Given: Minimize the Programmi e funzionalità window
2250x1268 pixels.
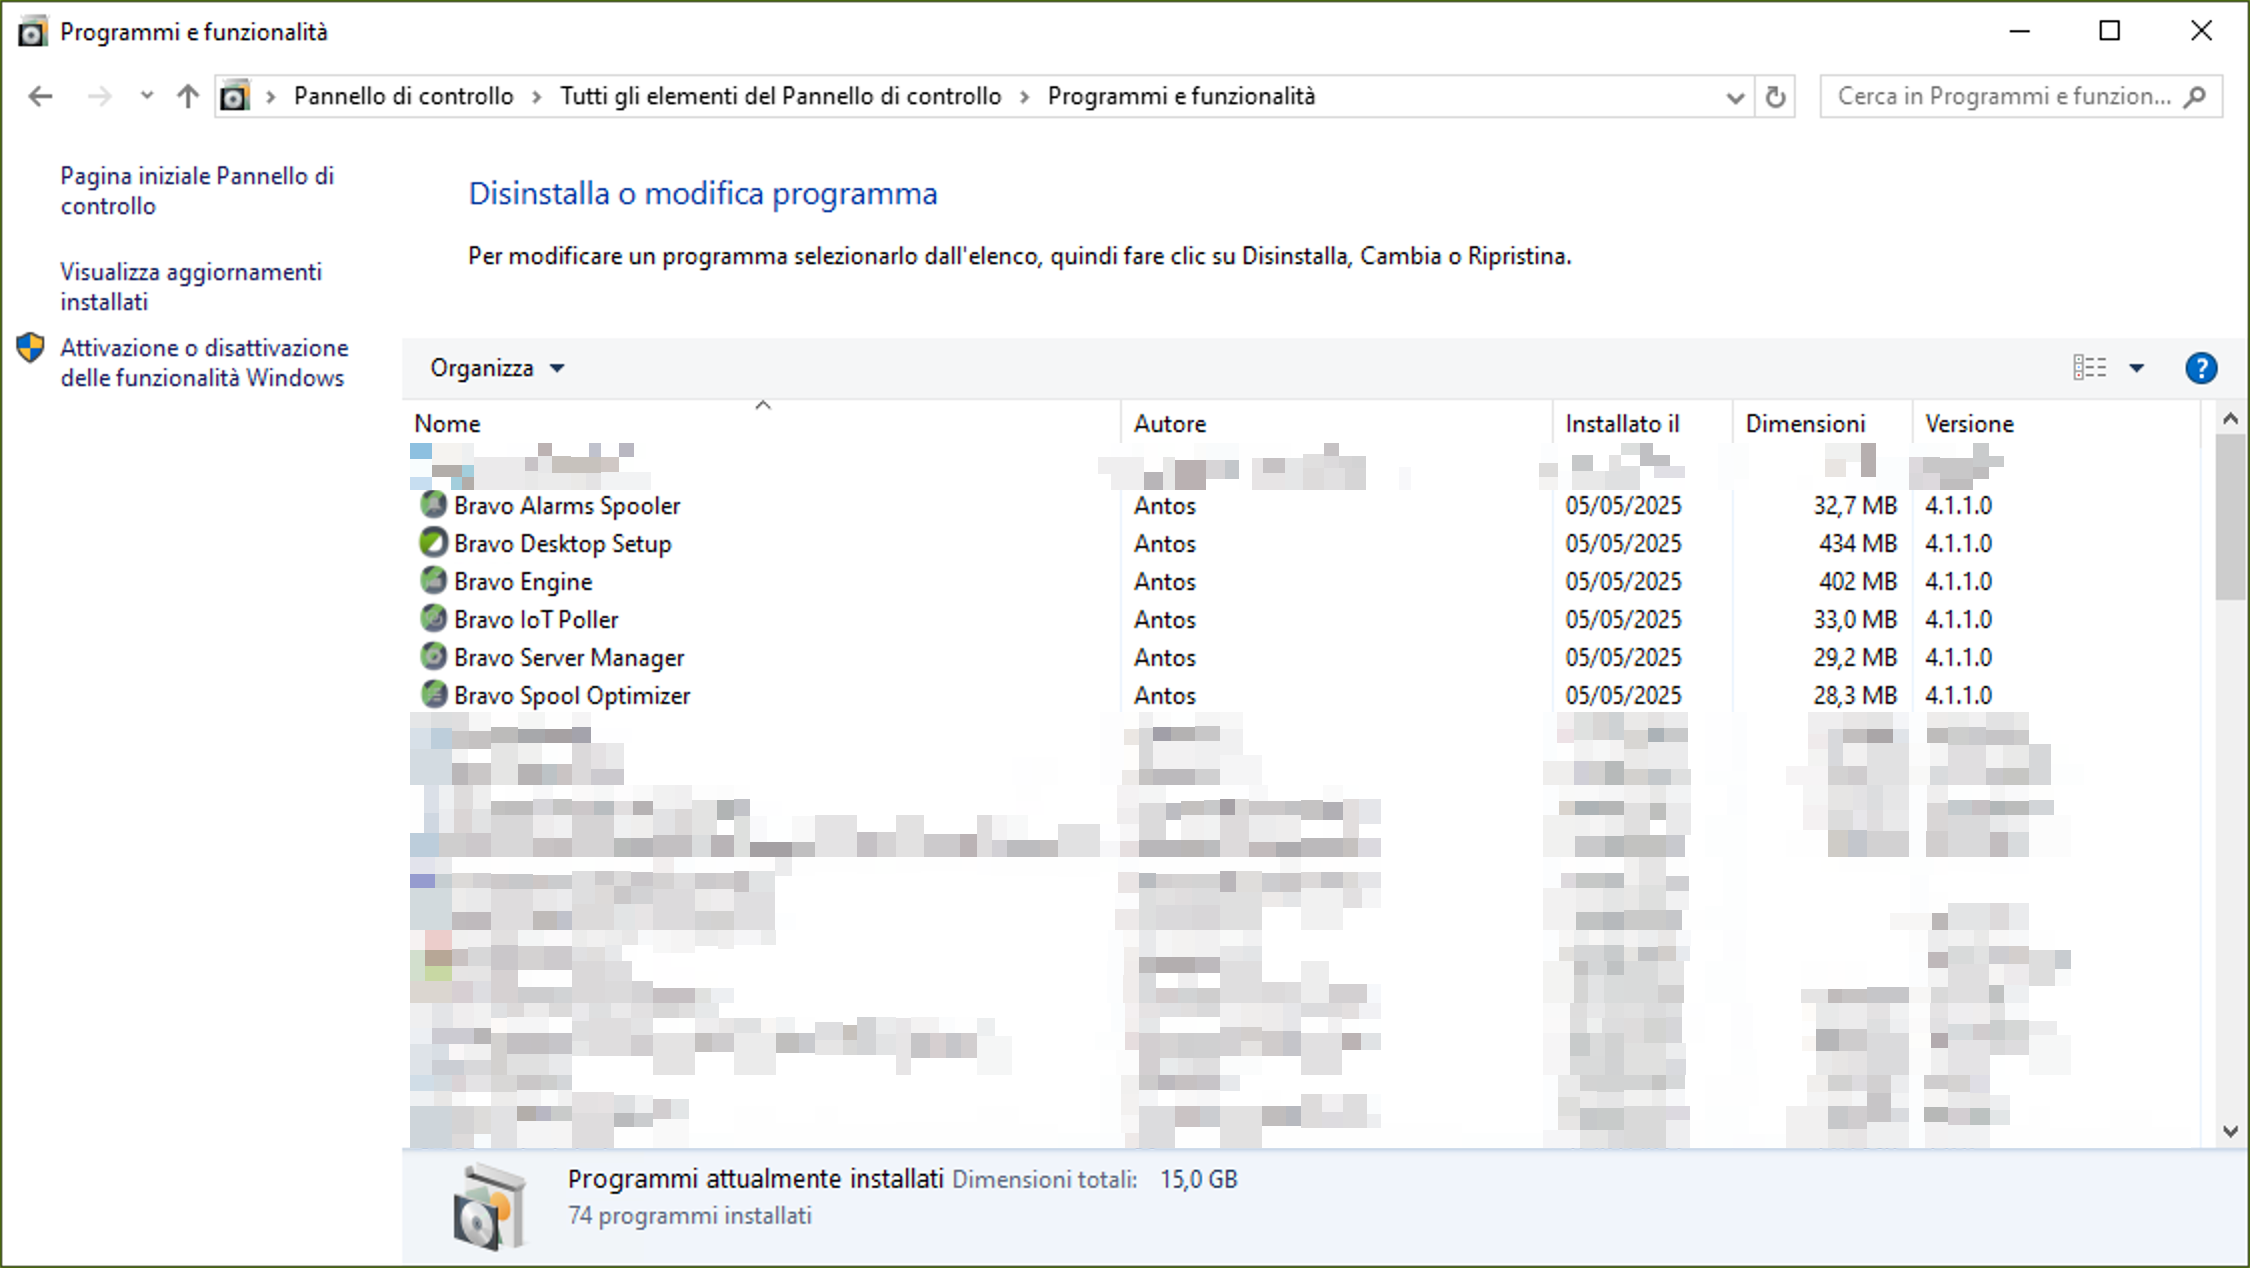Looking at the screenshot, I should [2019, 31].
